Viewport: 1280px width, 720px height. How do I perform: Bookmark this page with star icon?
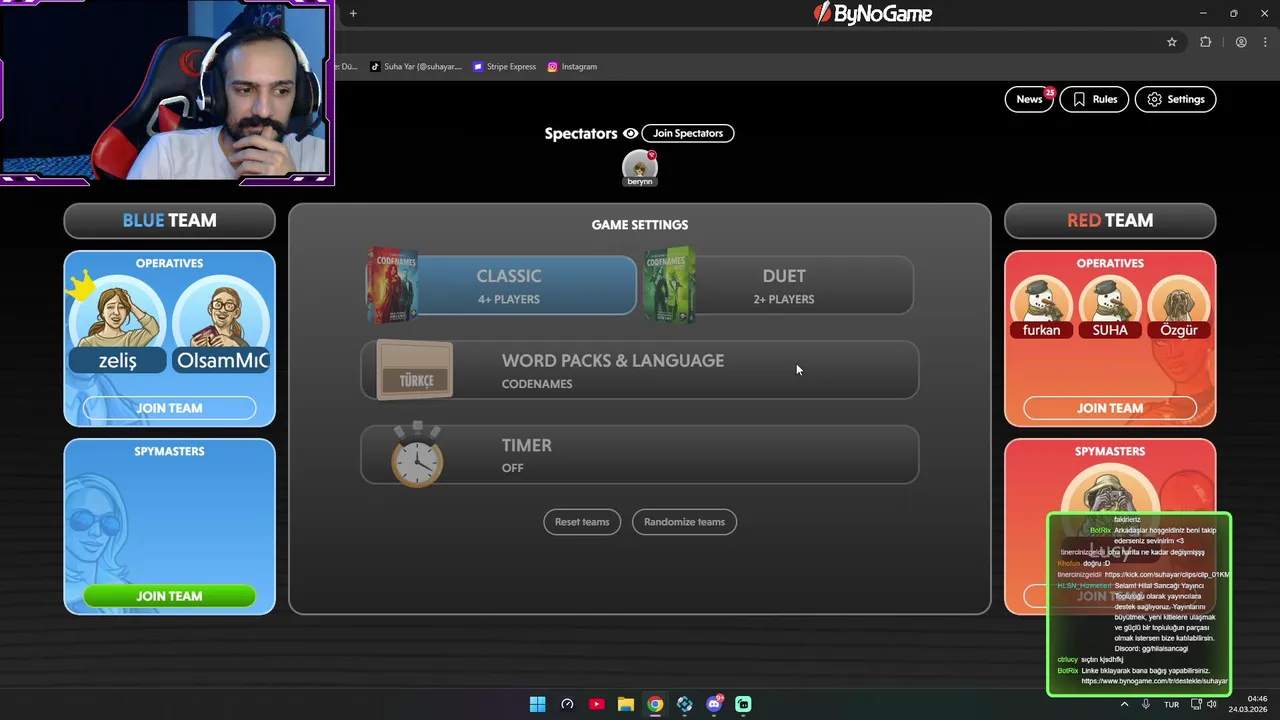(1172, 42)
